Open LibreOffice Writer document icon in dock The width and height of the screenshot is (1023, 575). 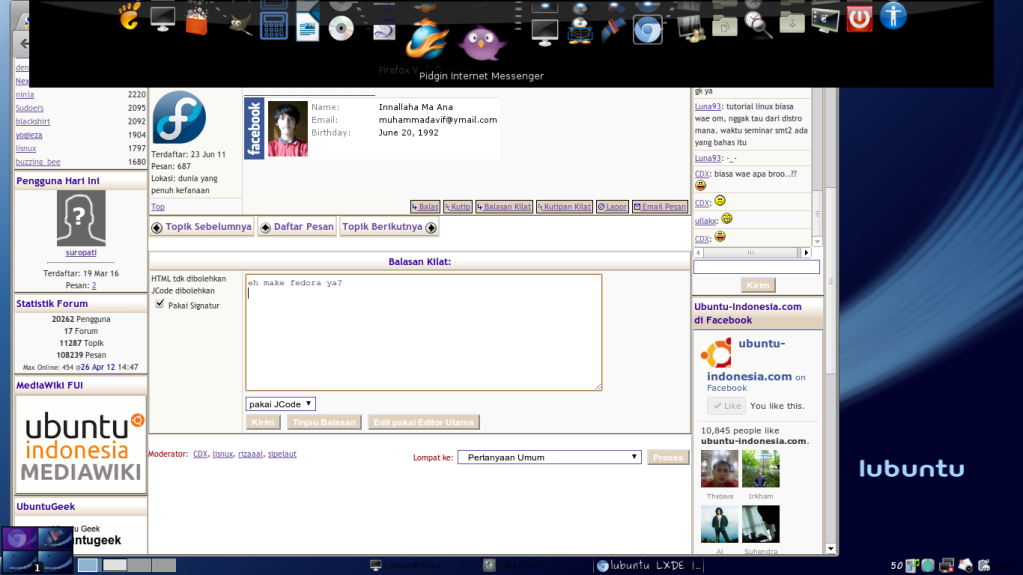307,28
